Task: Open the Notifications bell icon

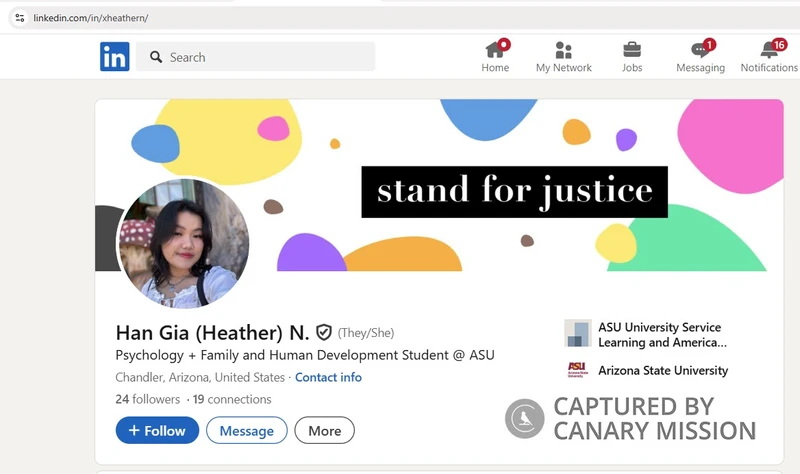Action: [769, 50]
